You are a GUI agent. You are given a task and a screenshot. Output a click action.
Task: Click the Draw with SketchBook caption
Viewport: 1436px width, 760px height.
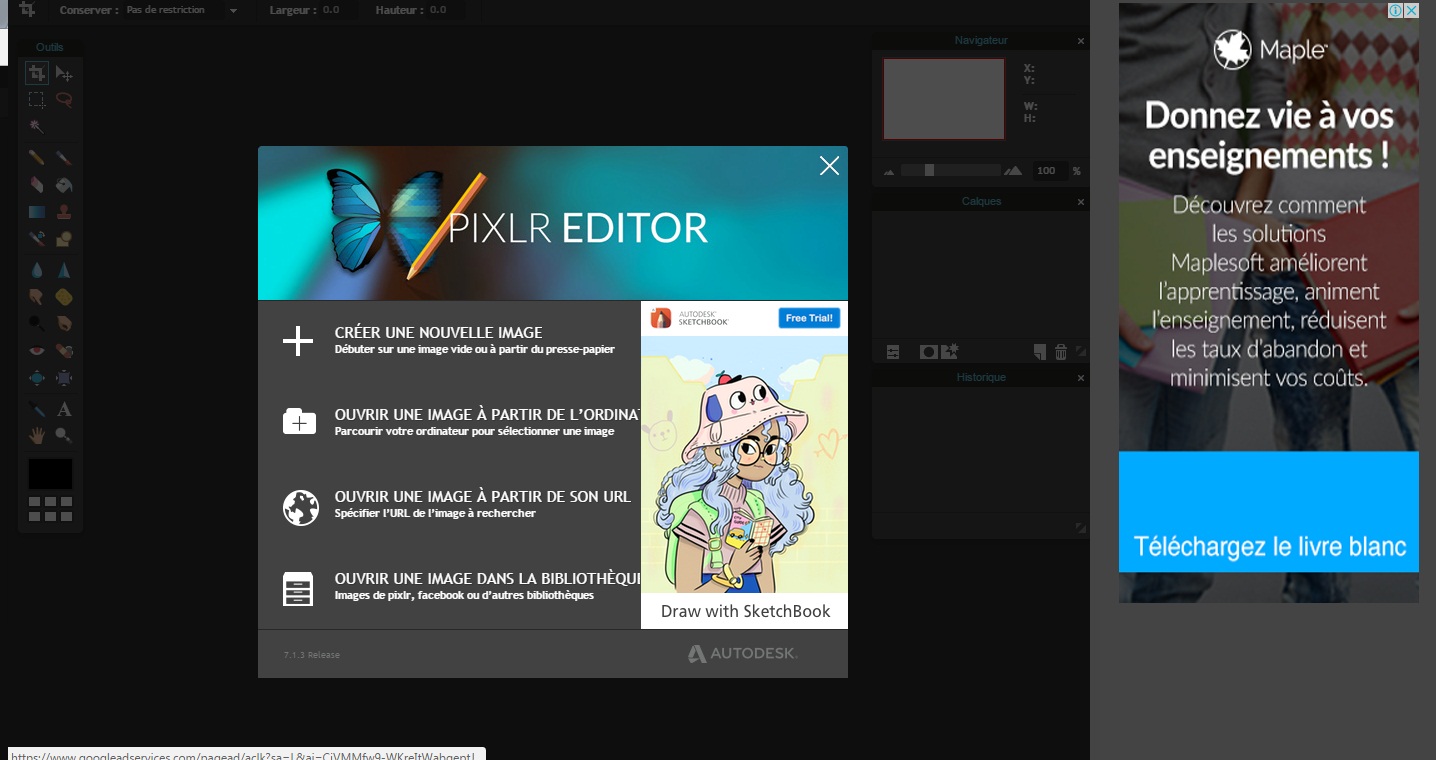(745, 612)
